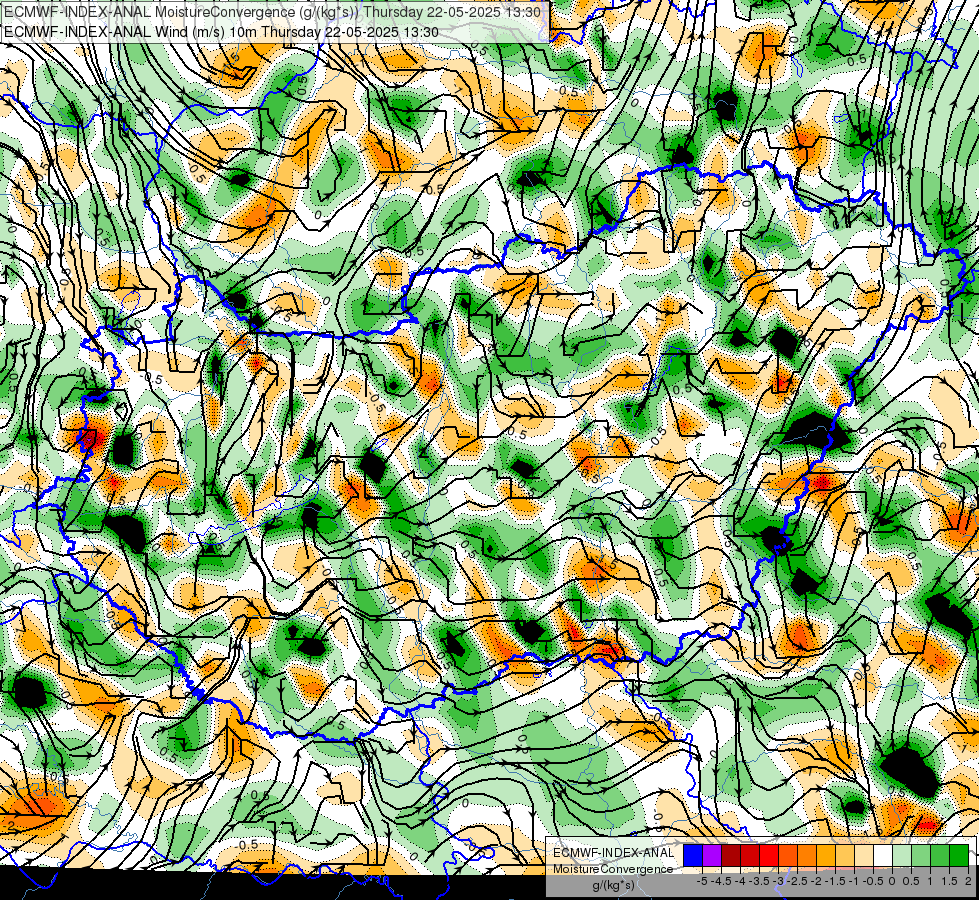Viewport: 979px width, 900px height.
Task: Click the purple legend swatch between -5 and -4.5
Action: point(712,855)
